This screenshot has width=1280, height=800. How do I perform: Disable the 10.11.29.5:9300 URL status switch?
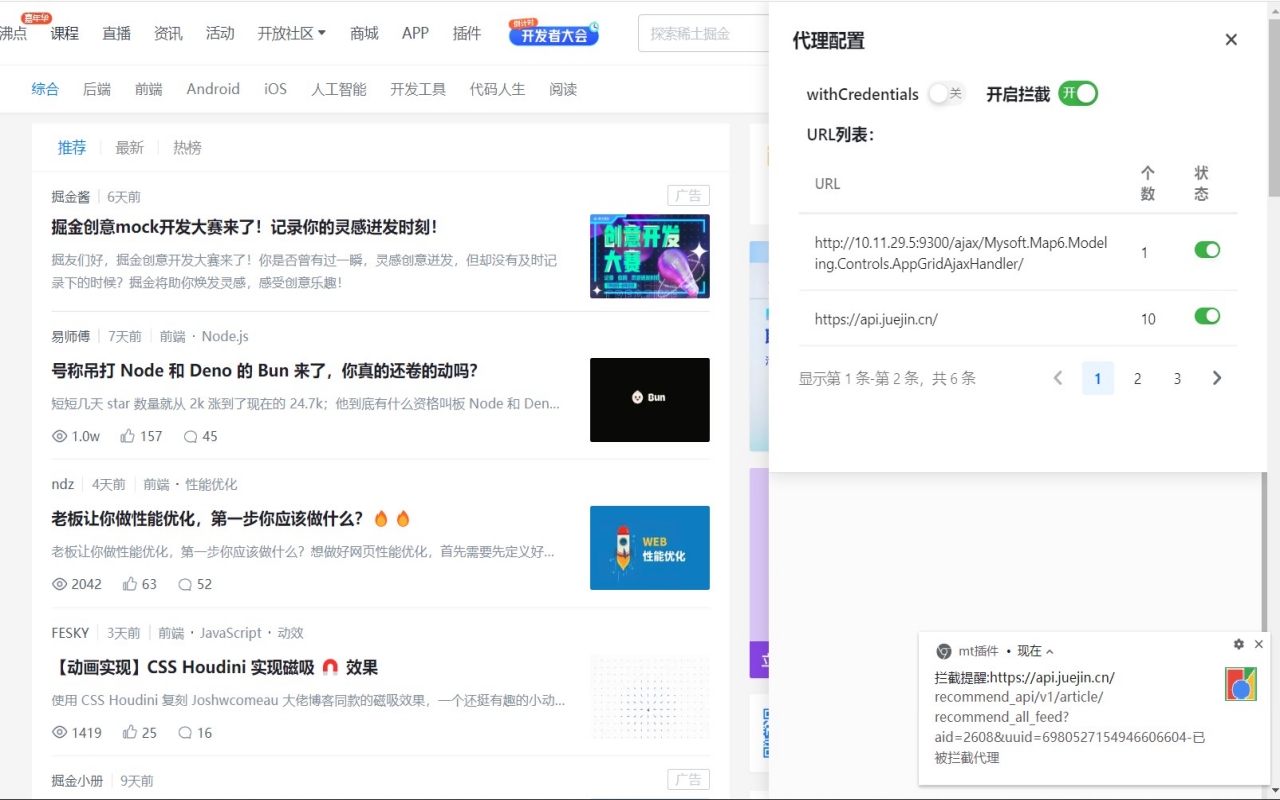(1207, 250)
